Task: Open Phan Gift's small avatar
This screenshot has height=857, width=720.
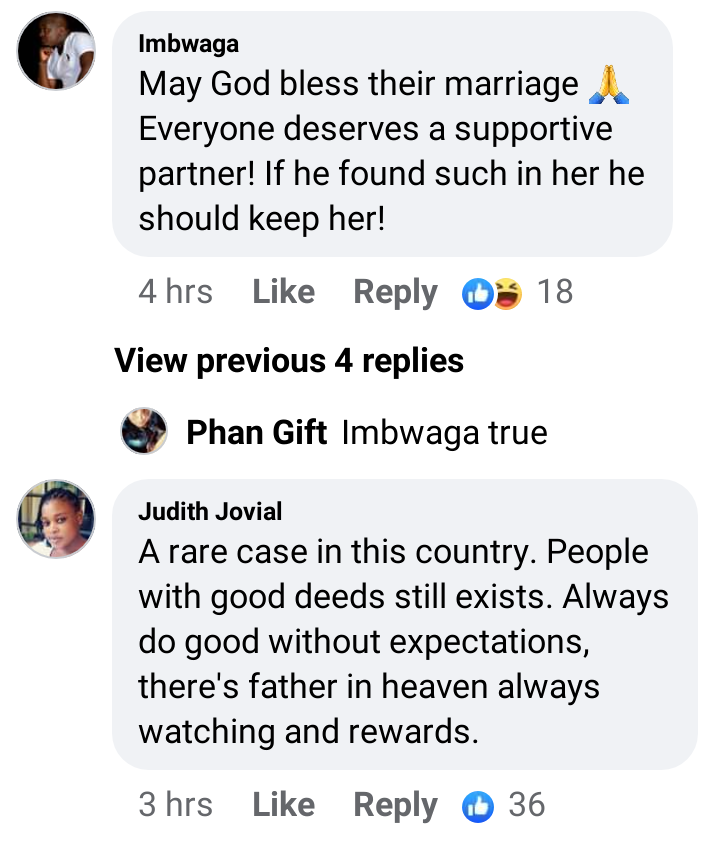Action: coord(144,431)
